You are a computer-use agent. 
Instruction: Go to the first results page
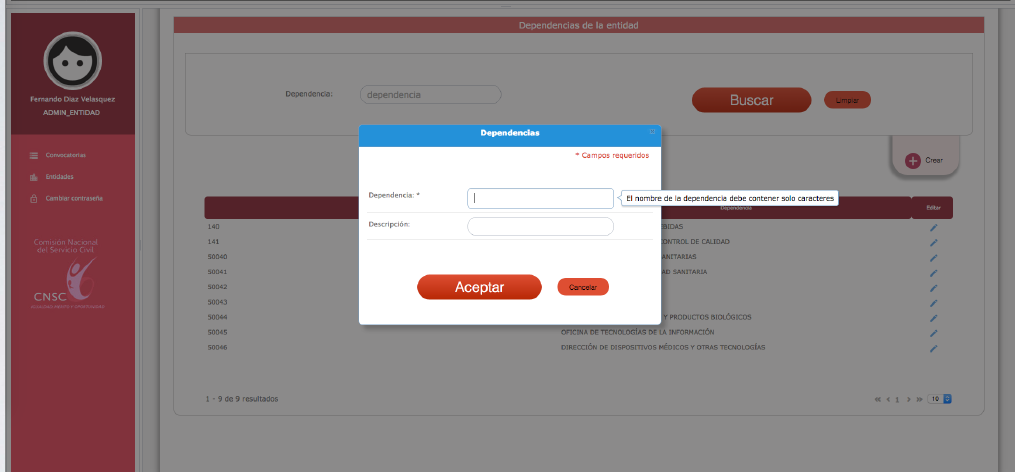878,399
